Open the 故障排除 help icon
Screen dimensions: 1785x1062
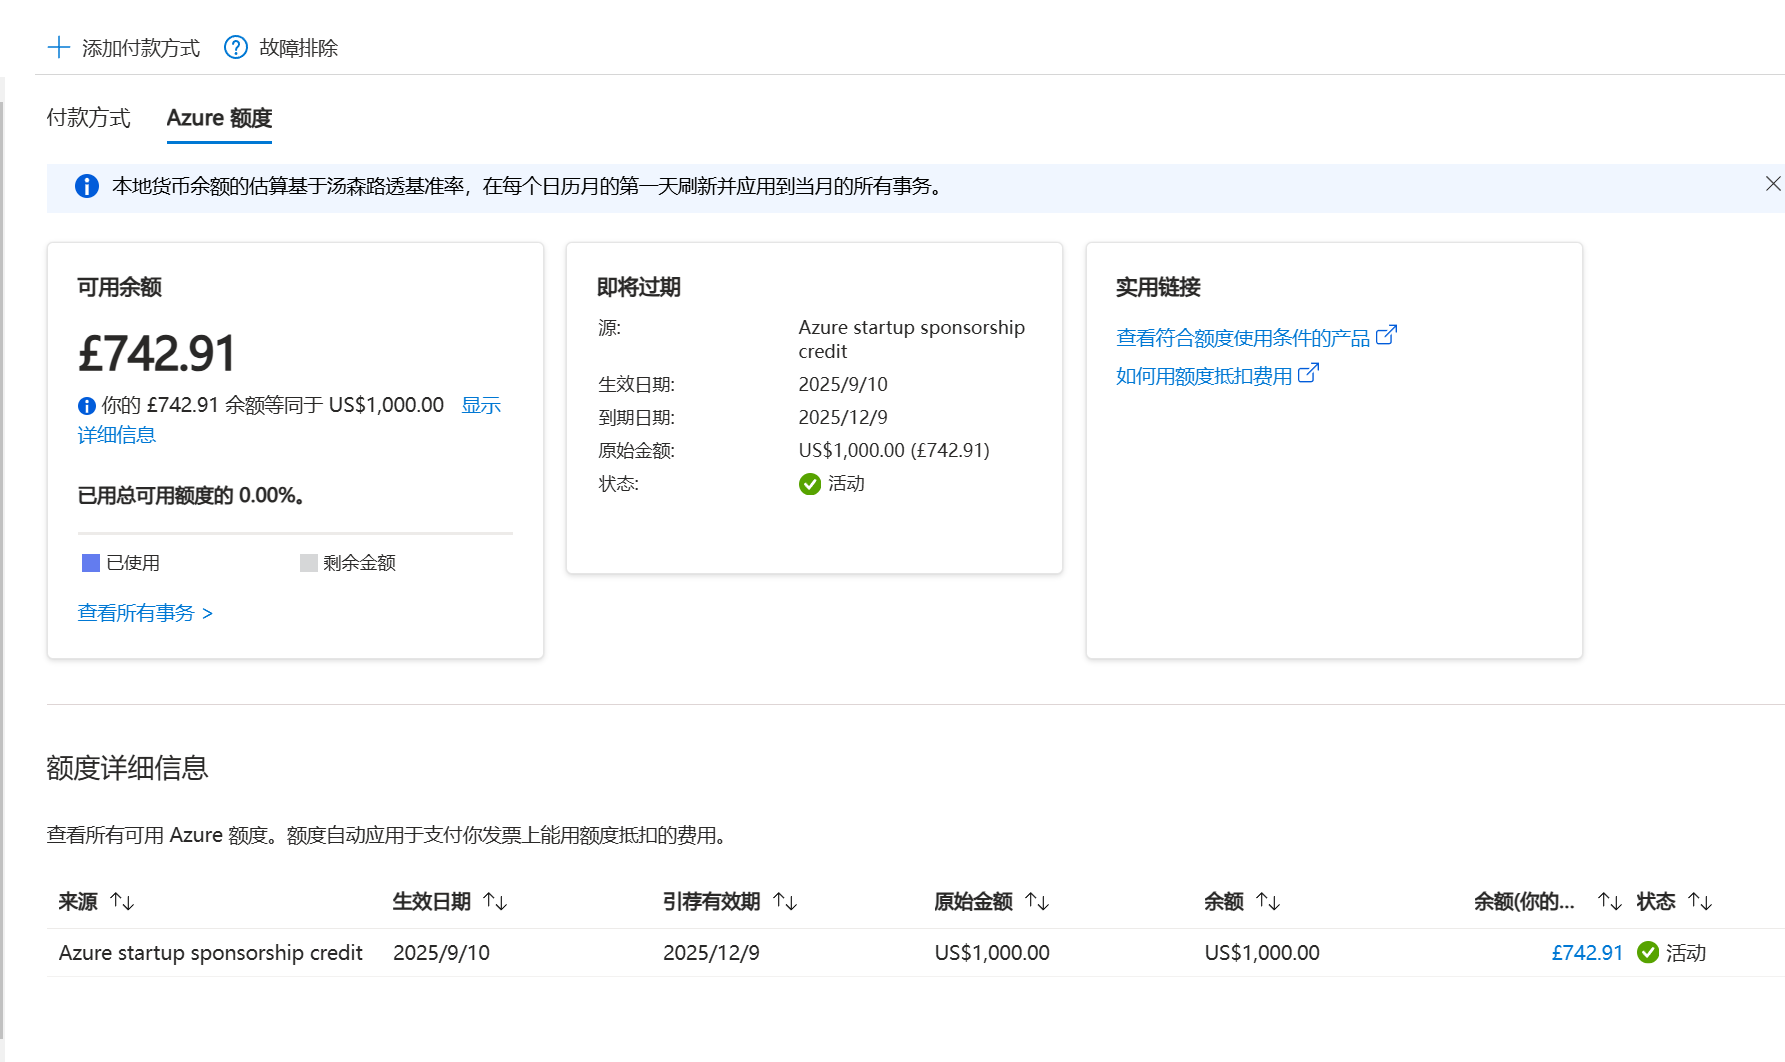236,48
